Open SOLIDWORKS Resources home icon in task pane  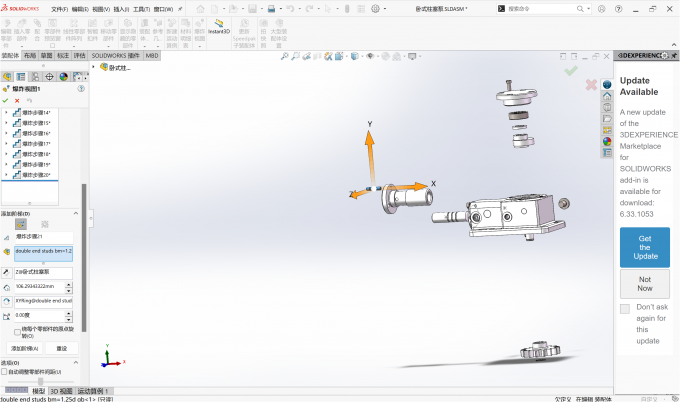tap(607, 96)
